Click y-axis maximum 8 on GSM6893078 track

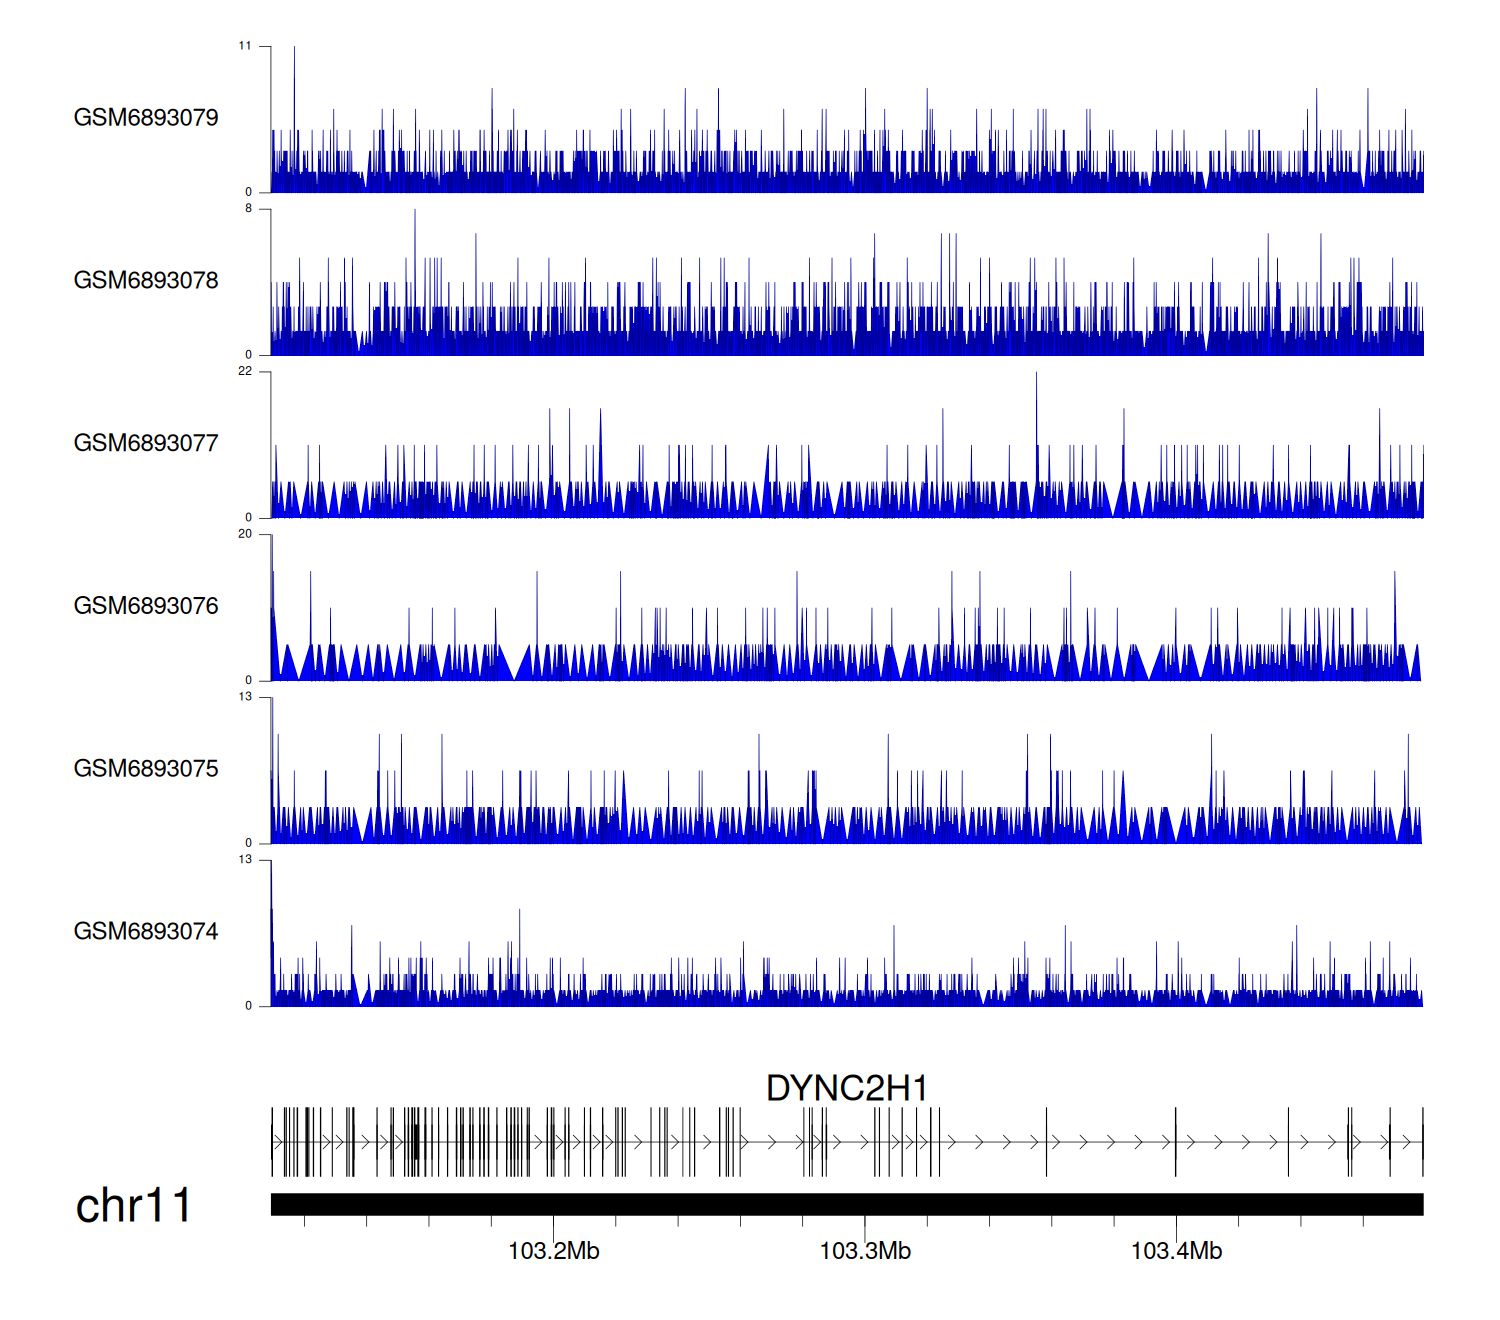248,209
